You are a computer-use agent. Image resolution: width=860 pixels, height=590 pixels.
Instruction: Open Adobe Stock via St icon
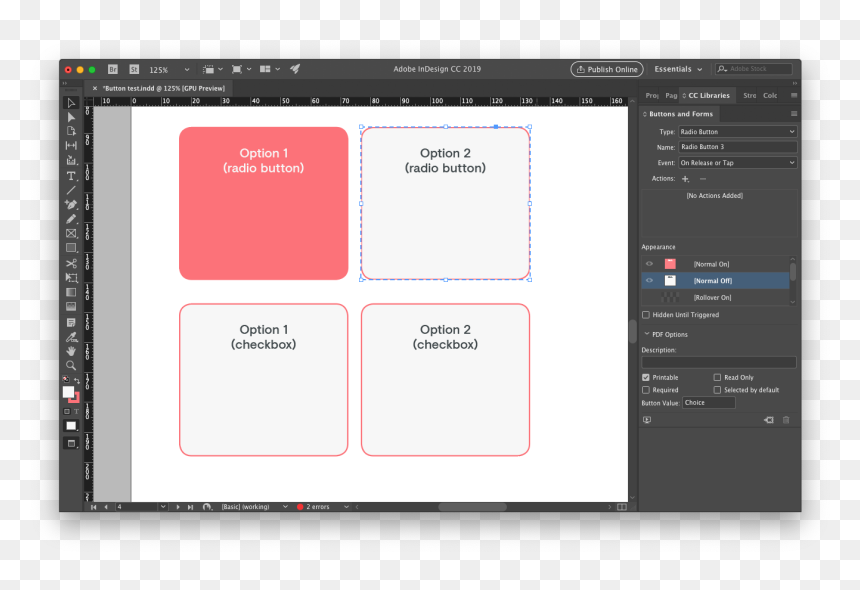point(134,69)
